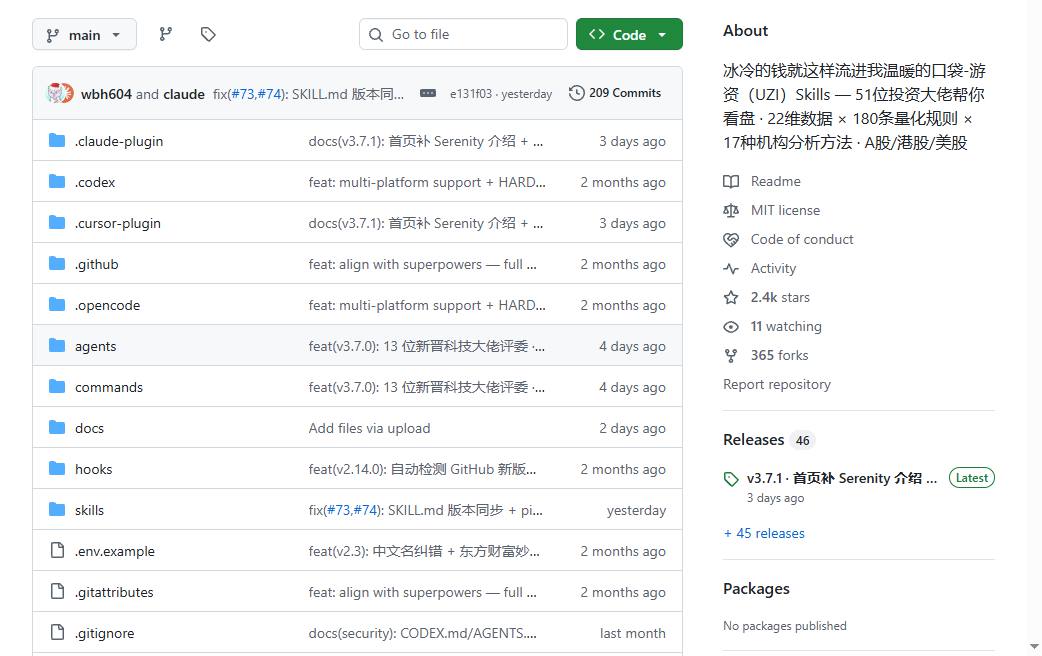Open issue #74 link in skills row
The width and height of the screenshot is (1042, 656).
coord(365,510)
